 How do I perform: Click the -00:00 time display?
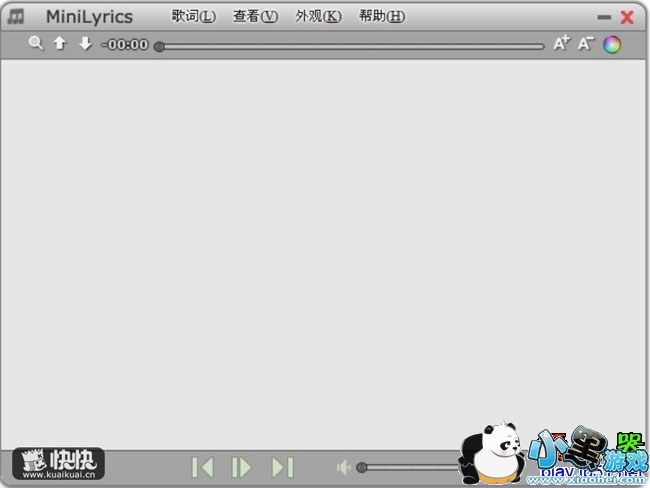coord(125,44)
